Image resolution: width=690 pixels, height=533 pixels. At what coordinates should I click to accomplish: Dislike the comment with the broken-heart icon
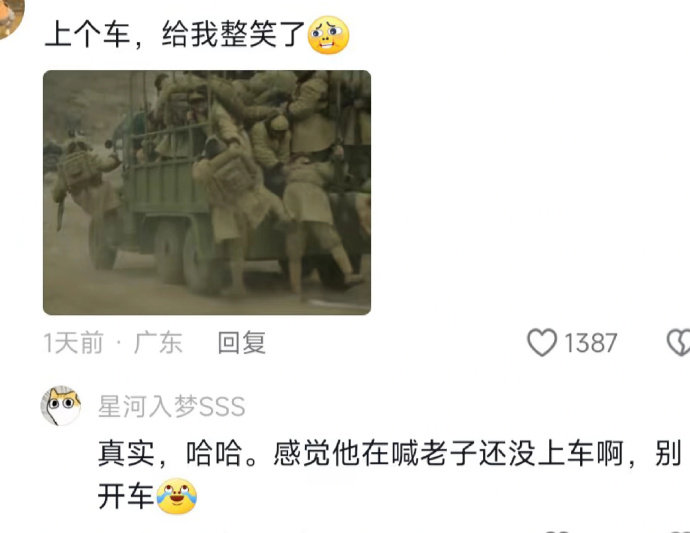point(679,342)
